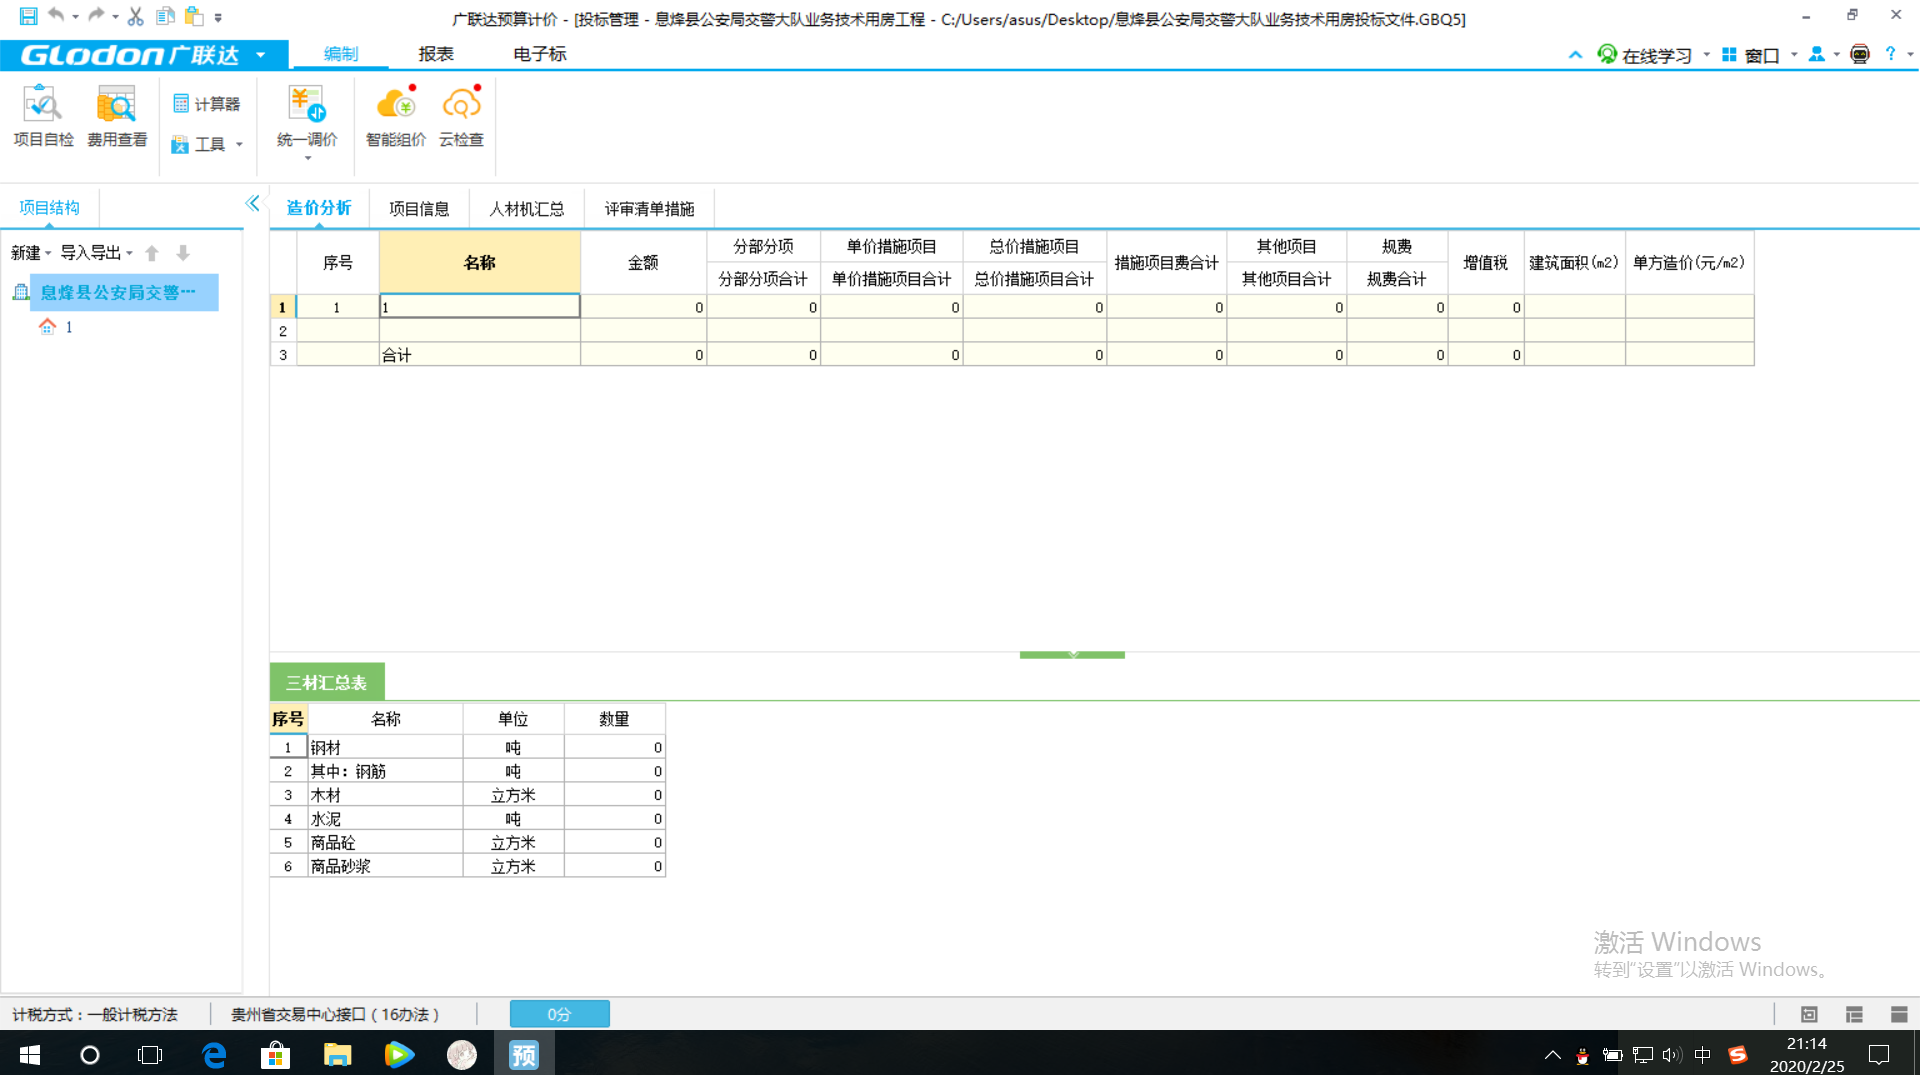Select the 水泥 row
The height and width of the screenshot is (1075, 1920).
[467, 819]
